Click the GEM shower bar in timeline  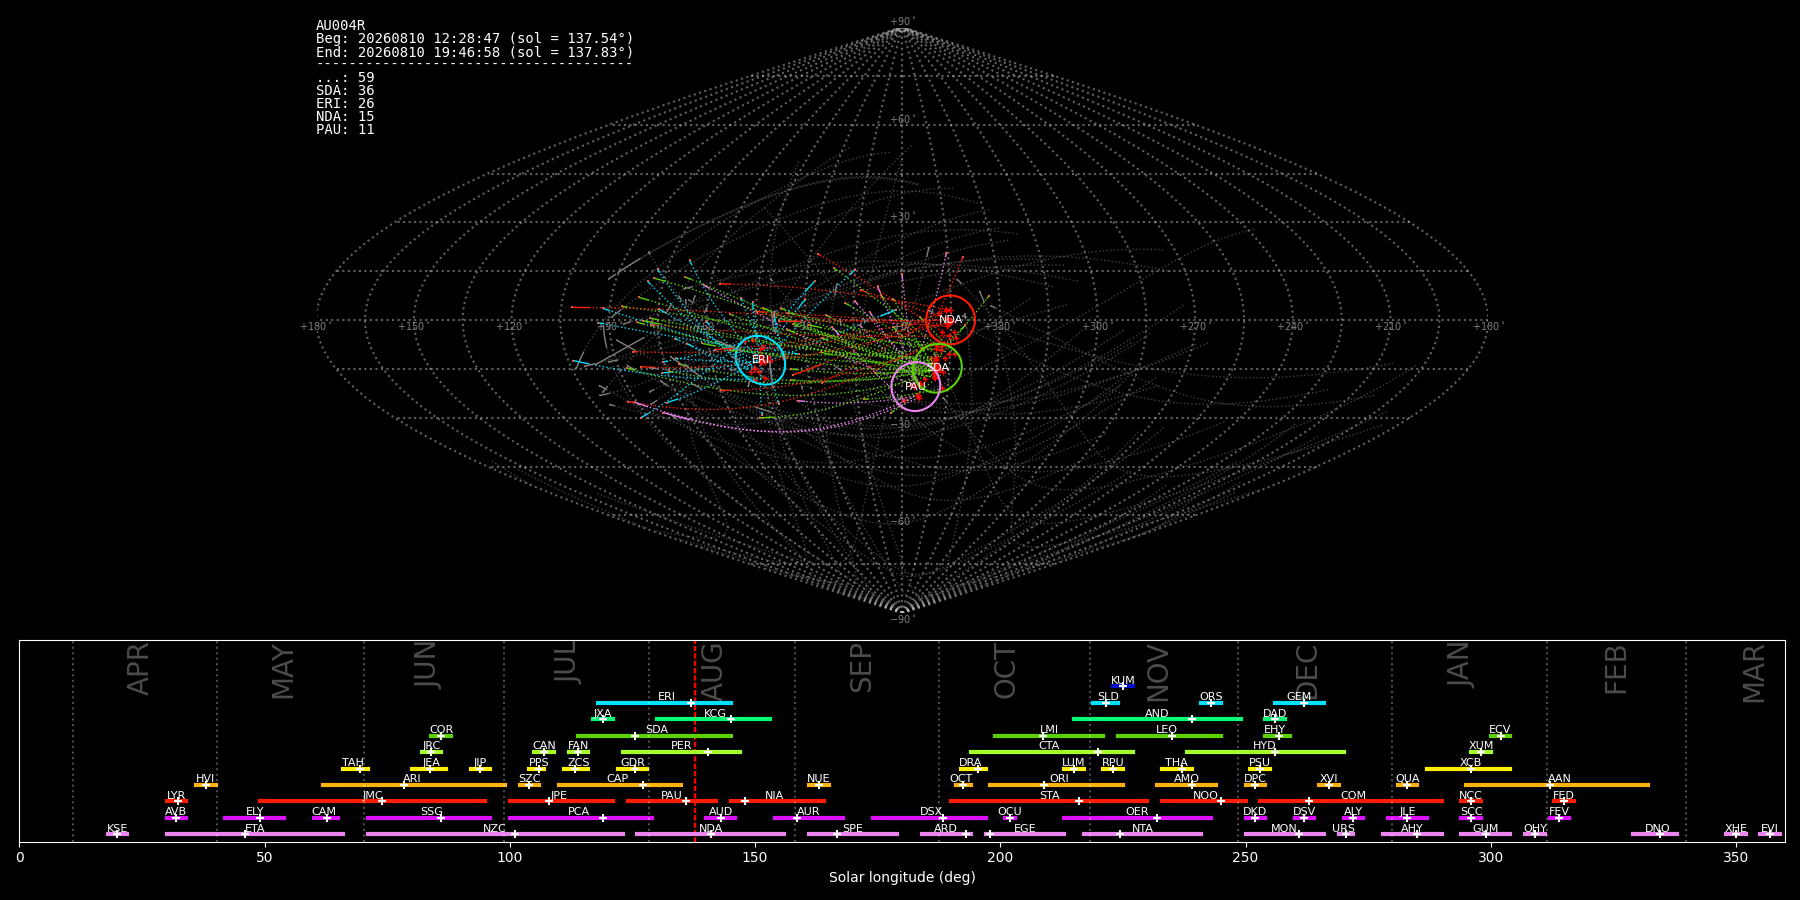click(x=1299, y=703)
